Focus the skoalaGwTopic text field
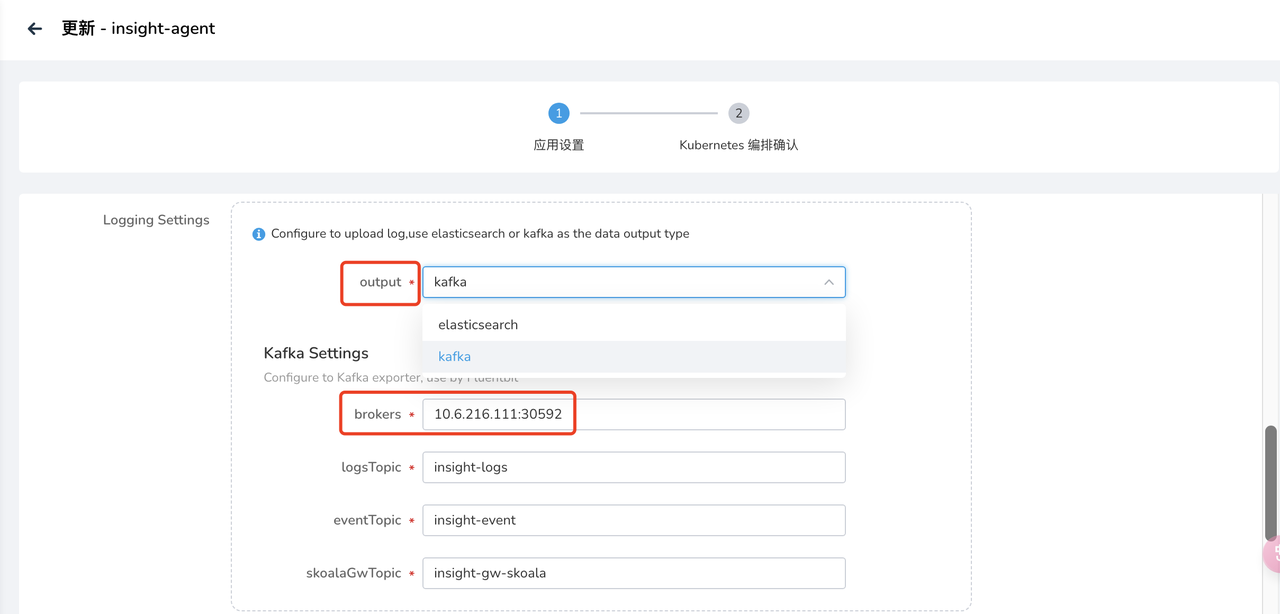This screenshot has height=614, width=1280. click(x=633, y=573)
